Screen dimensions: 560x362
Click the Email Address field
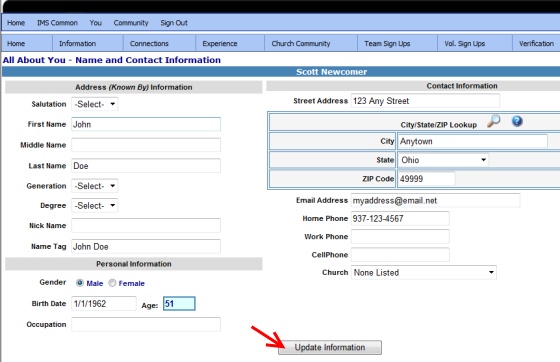435,200
